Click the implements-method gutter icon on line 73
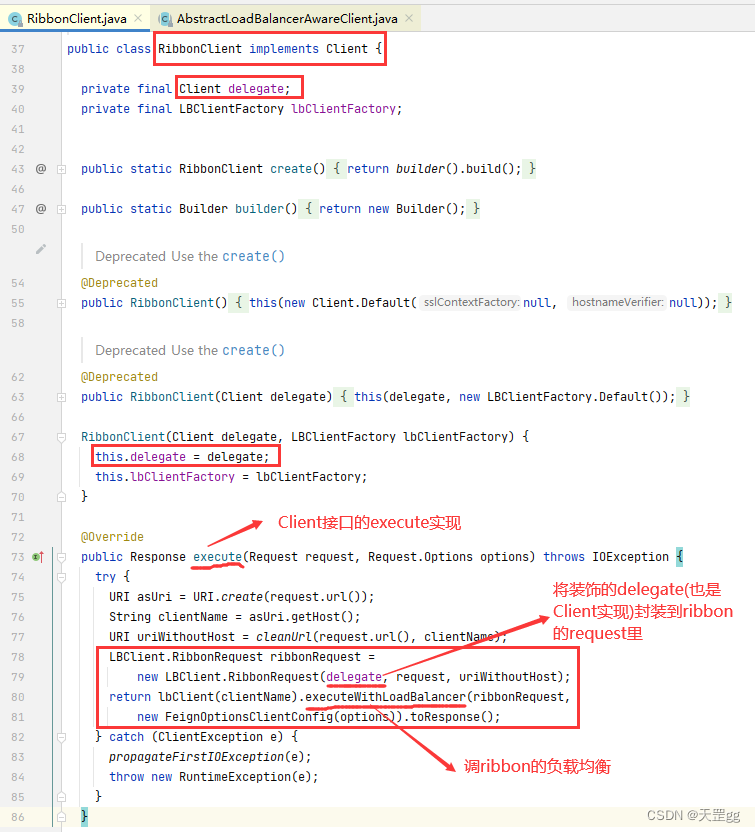 [38, 557]
